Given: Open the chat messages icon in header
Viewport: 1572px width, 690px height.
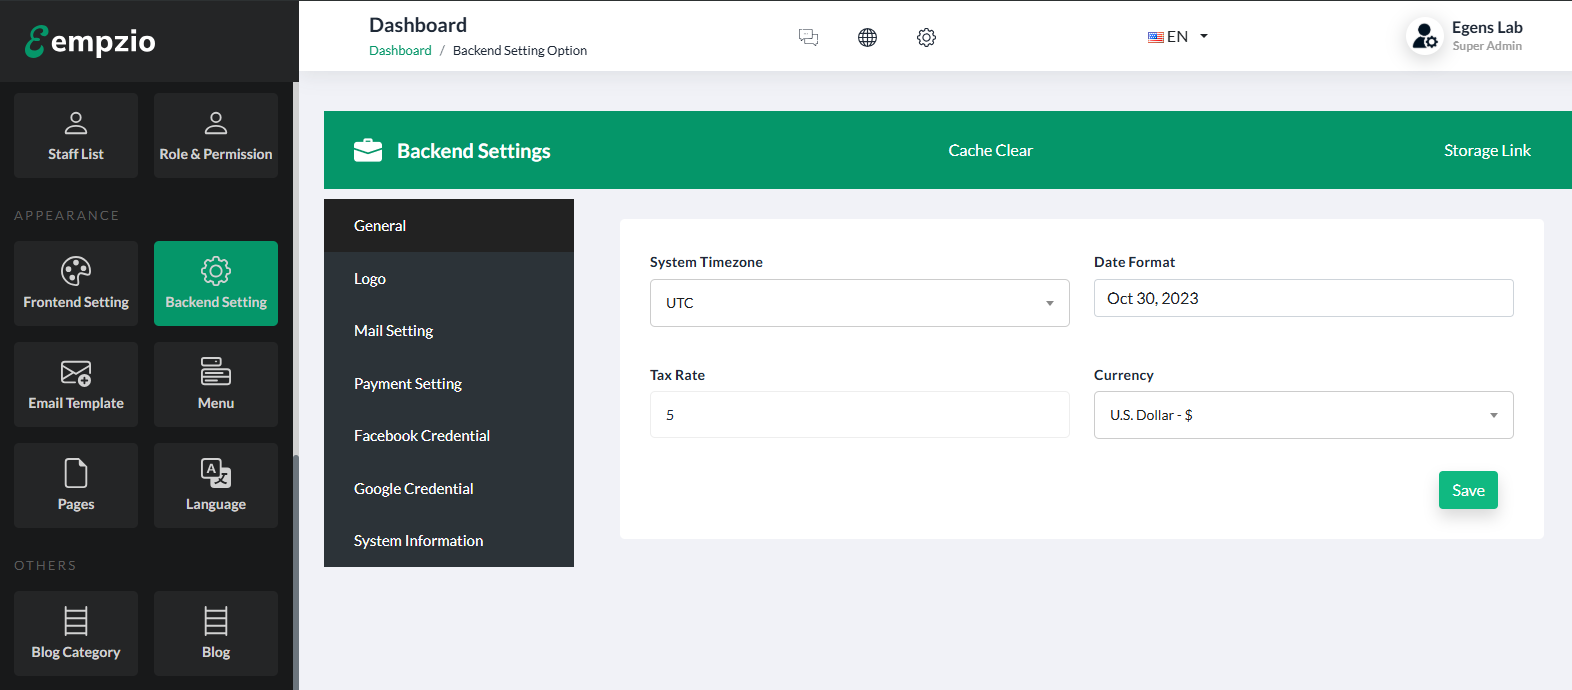Looking at the screenshot, I should click(808, 37).
